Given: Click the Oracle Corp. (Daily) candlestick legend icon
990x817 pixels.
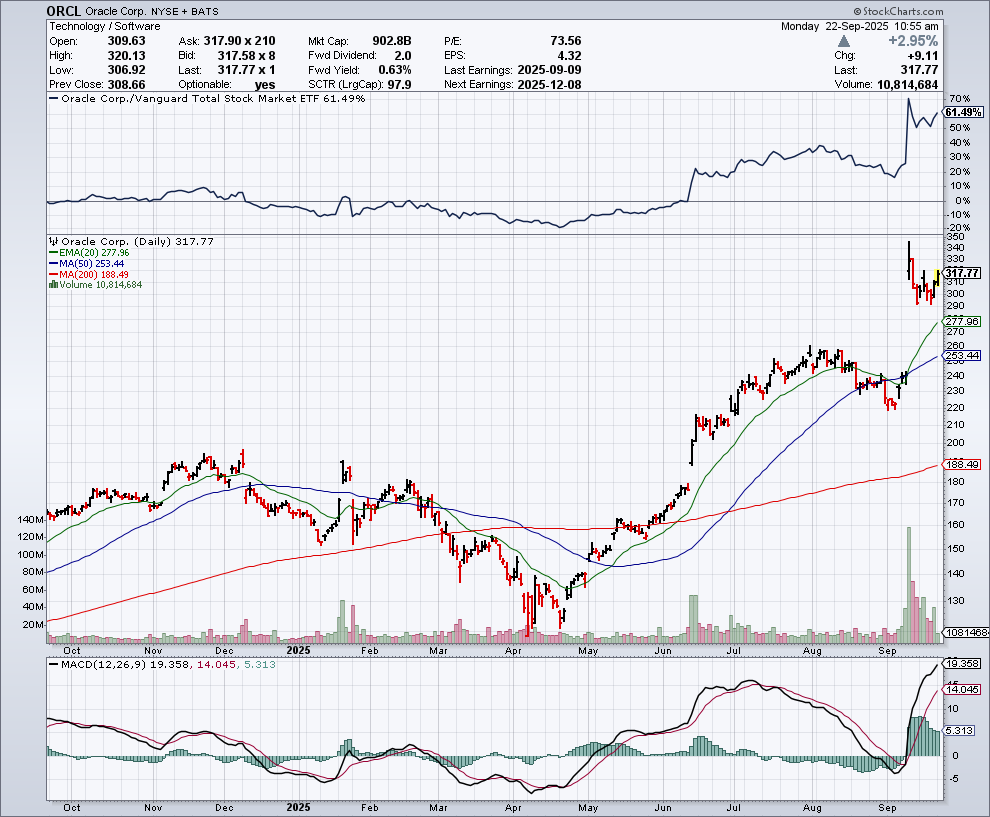Looking at the screenshot, I should 52,242.
